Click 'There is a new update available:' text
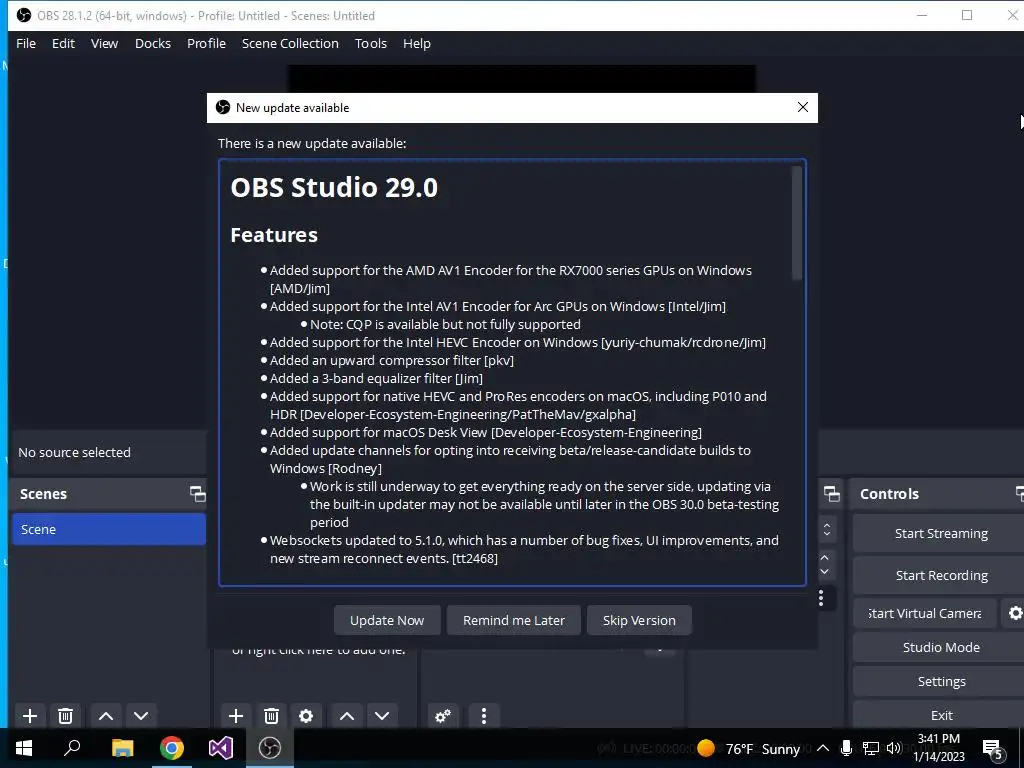The height and width of the screenshot is (768, 1024). pyautogui.click(x=312, y=143)
